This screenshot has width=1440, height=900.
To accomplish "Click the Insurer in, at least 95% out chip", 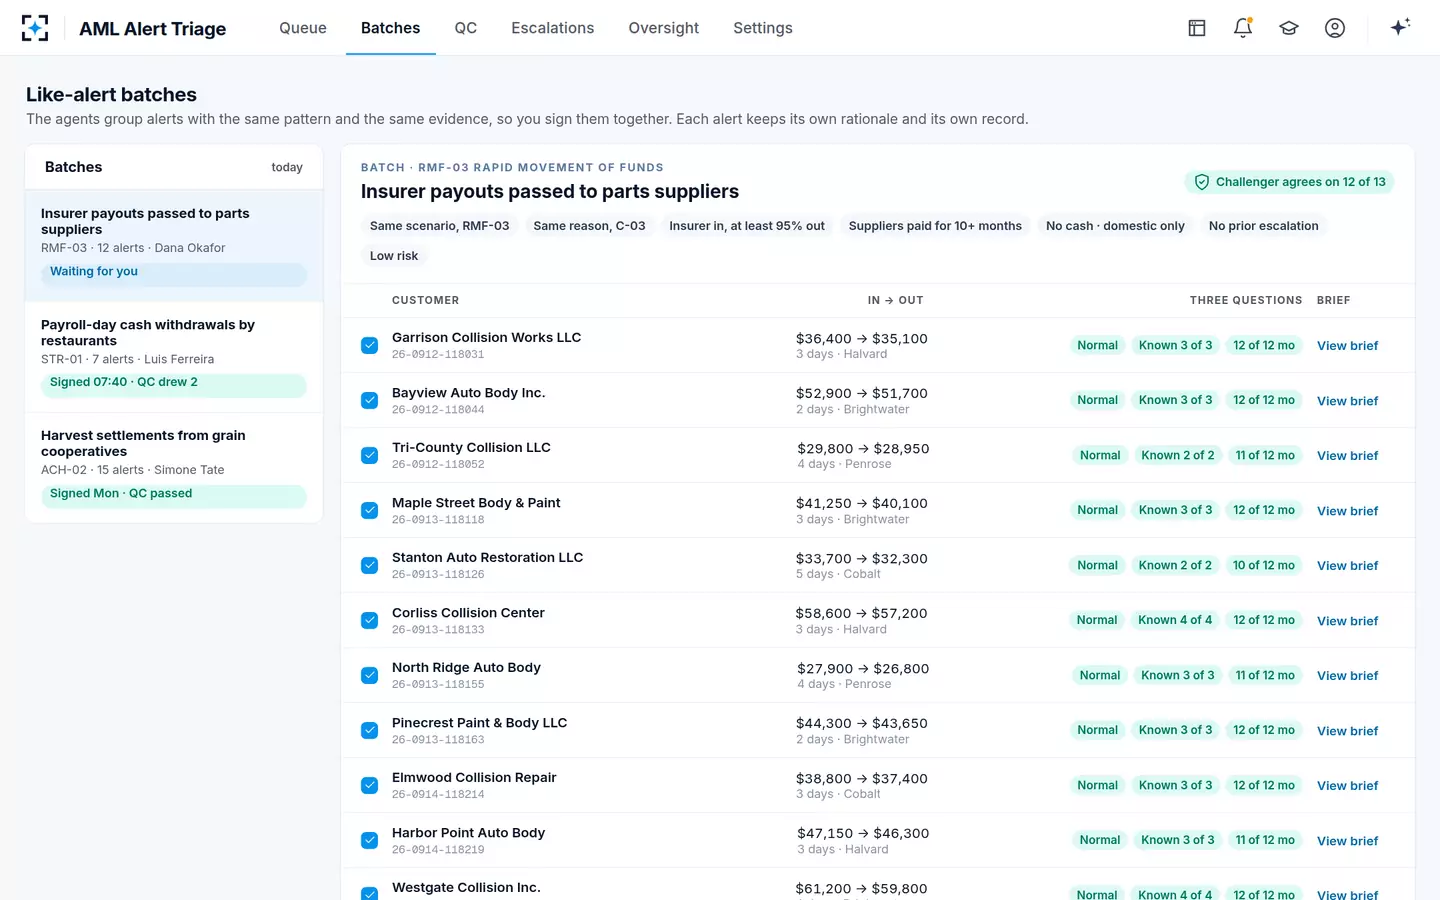I will (747, 226).
